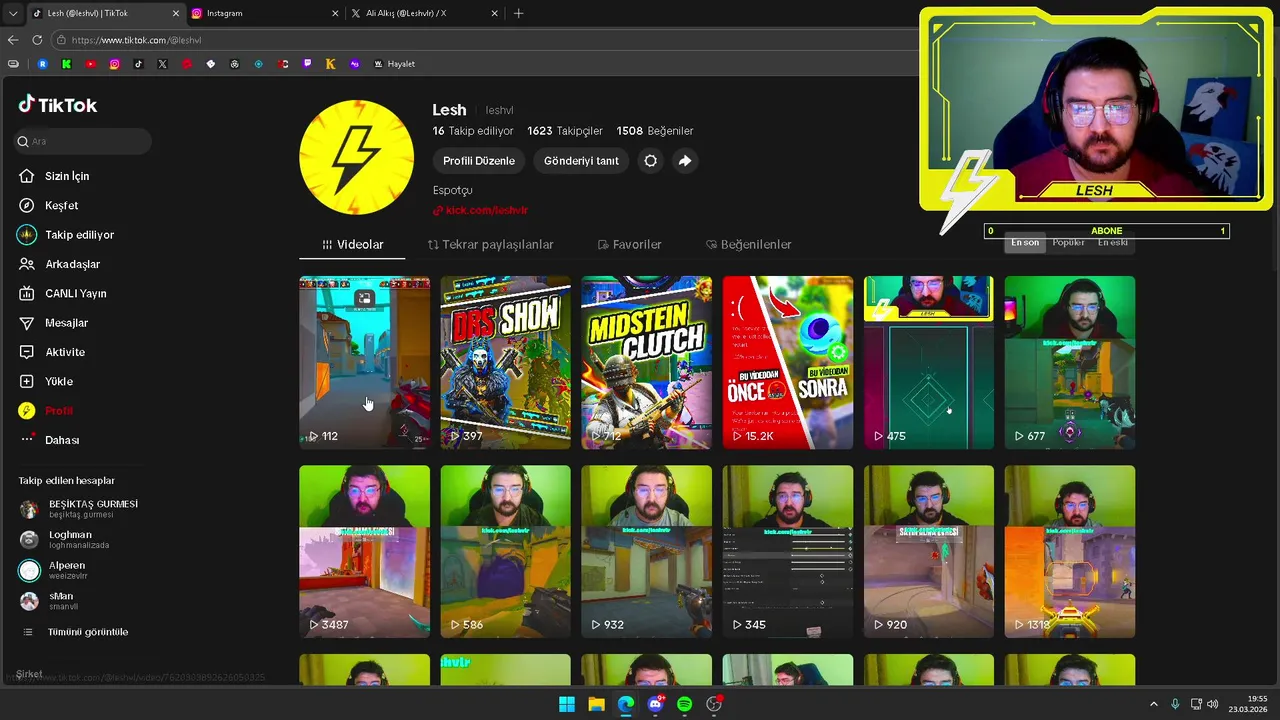Switch to the Instagram browser tab
This screenshot has height=720, width=1280.
[x=262, y=13]
